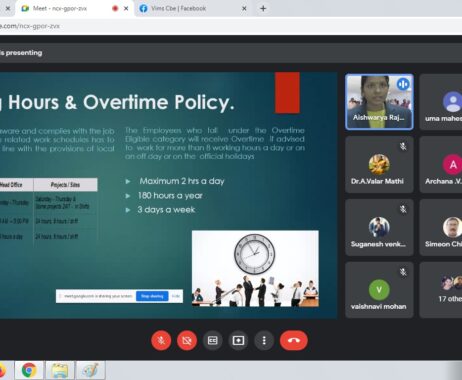462x380 pixels.
Task: Select Dr.A.Valar Mathi participant tile
Action: (x=379, y=164)
